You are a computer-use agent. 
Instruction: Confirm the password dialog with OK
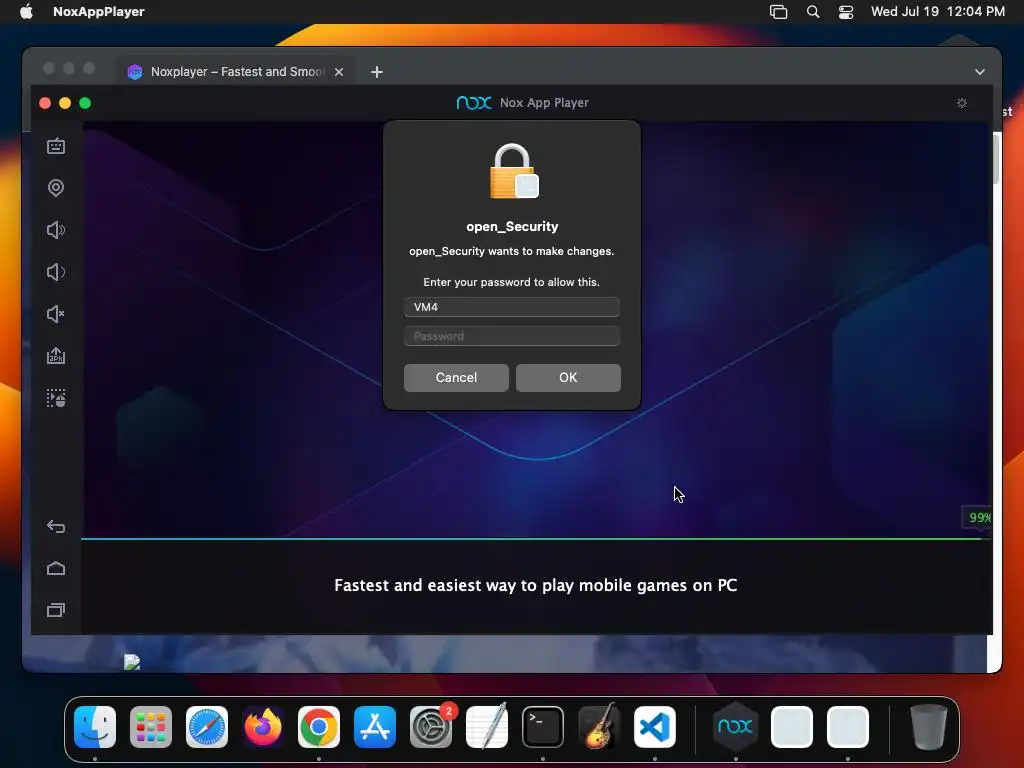pyautogui.click(x=568, y=377)
